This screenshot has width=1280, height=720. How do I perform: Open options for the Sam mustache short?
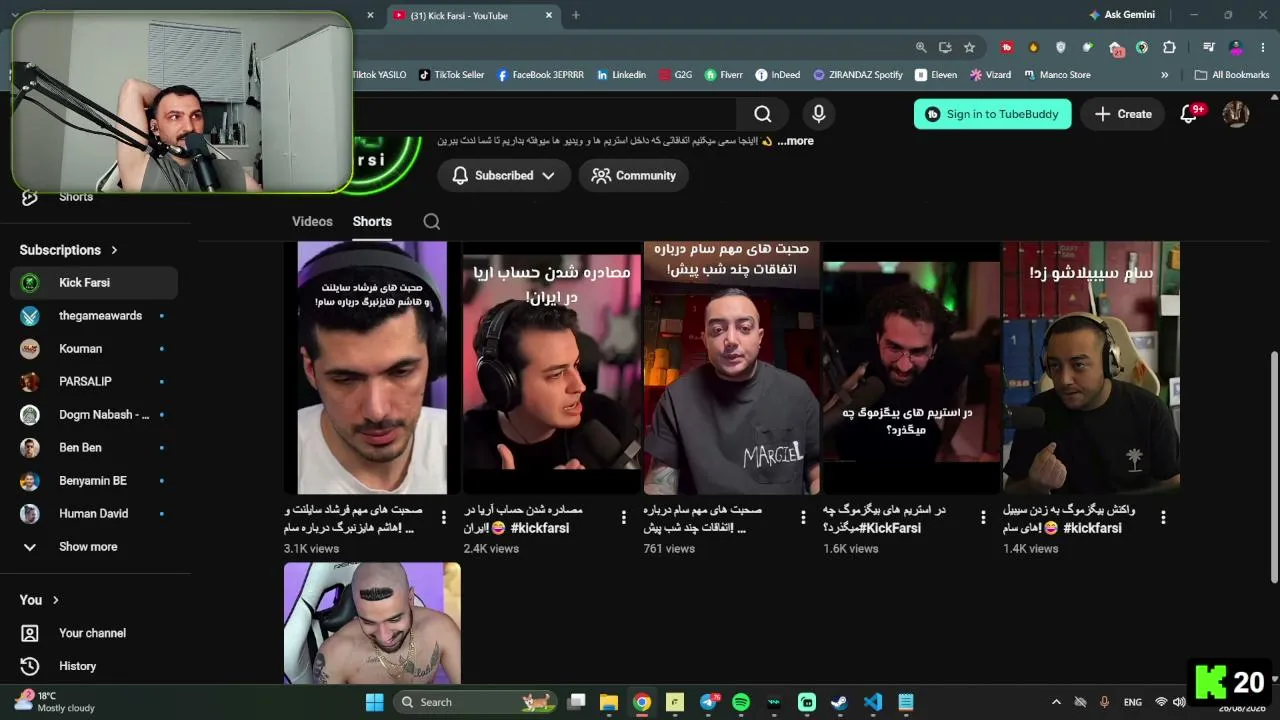click(x=1163, y=517)
